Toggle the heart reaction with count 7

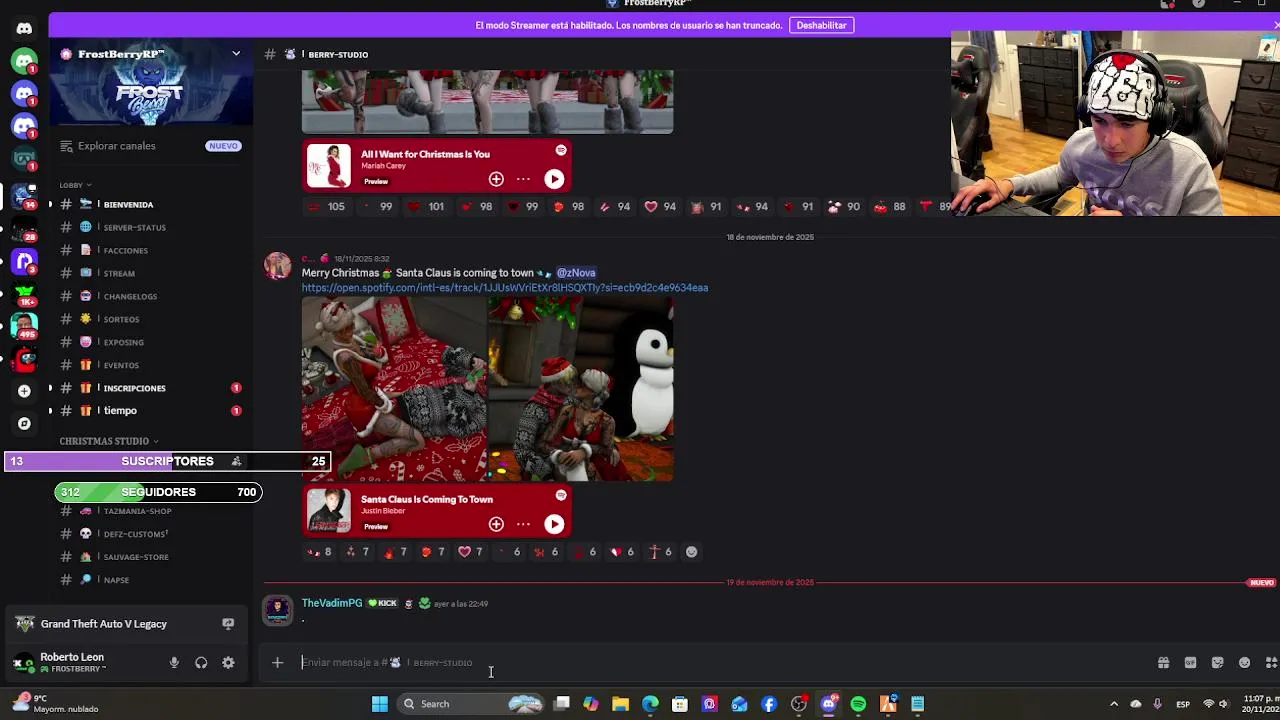[x=469, y=552]
